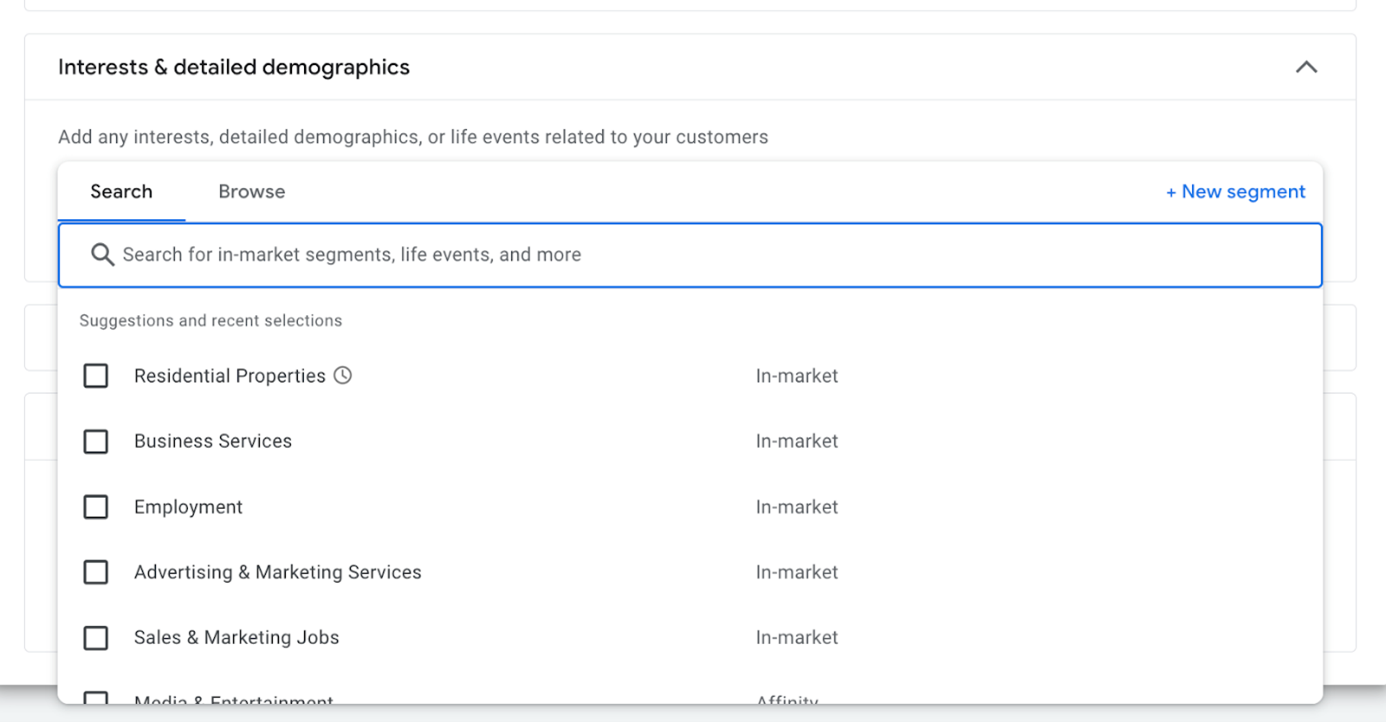
Task: Choose the Employment segment label text
Action: click(188, 507)
